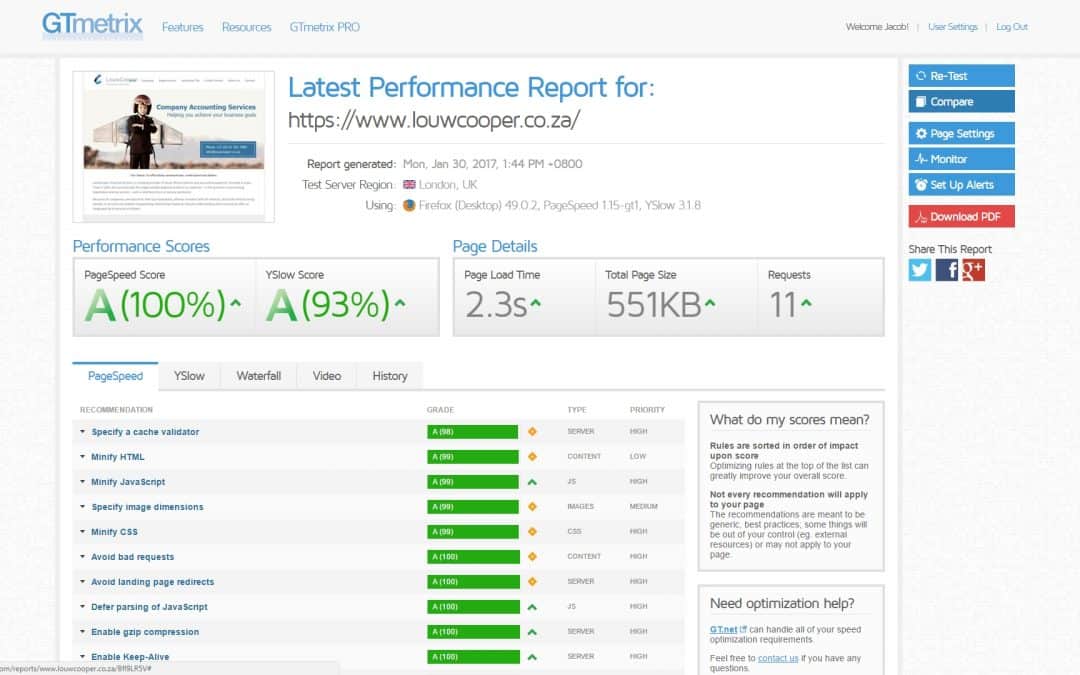1080x675 pixels.
Task: Share report via Google Plus icon
Action: pos(974,270)
